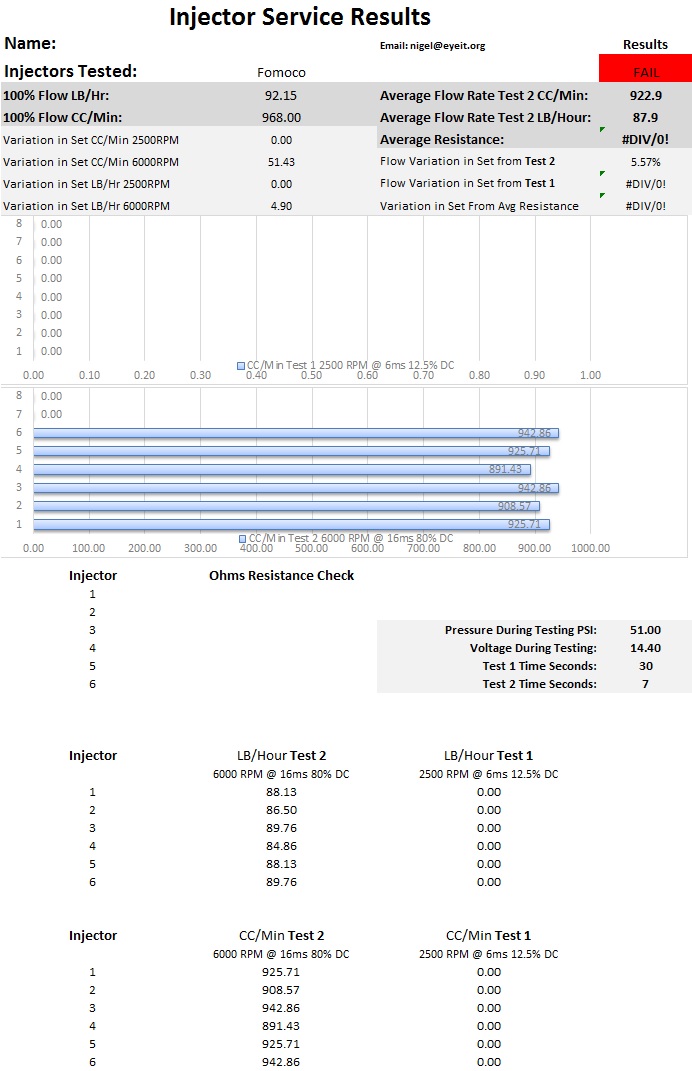The width and height of the screenshot is (692, 1071).
Task: Select the 5.57% flow variation cell
Action: click(646, 162)
